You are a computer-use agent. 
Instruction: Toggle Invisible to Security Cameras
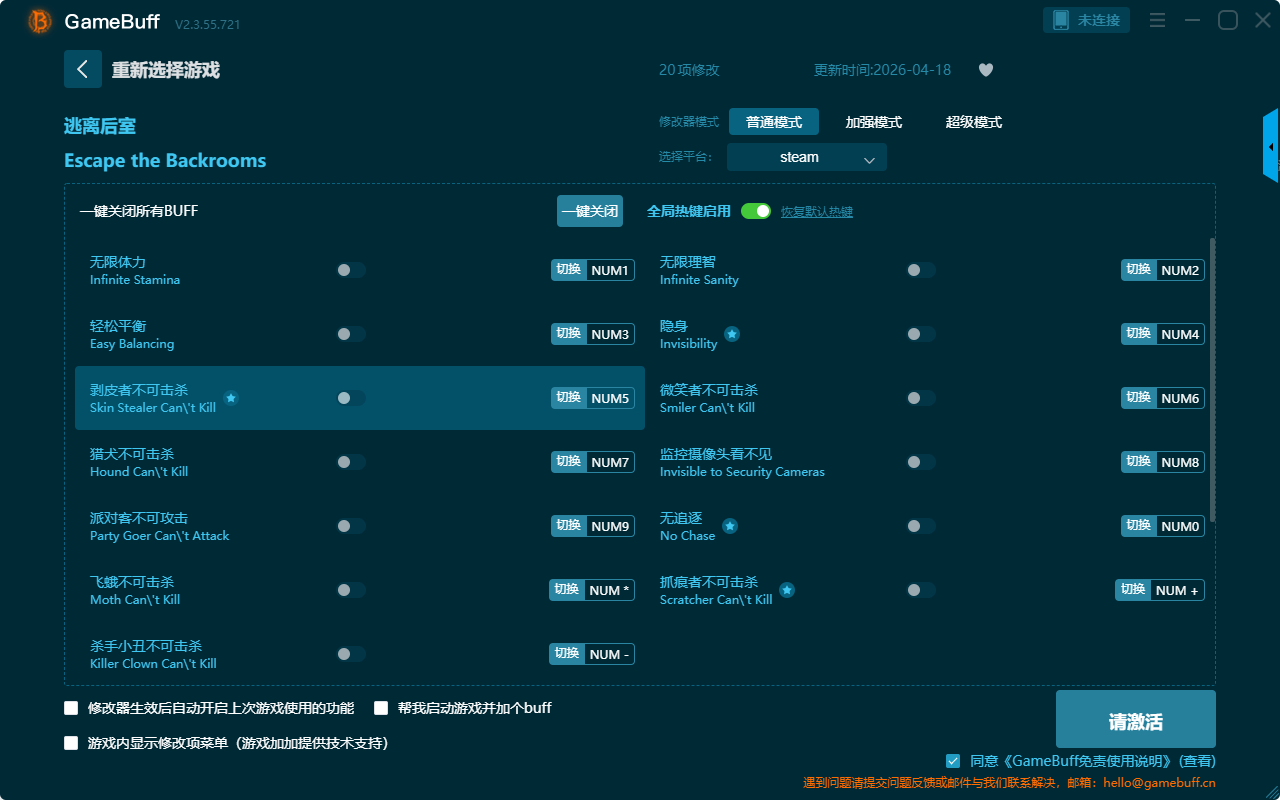pyautogui.click(x=921, y=462)
